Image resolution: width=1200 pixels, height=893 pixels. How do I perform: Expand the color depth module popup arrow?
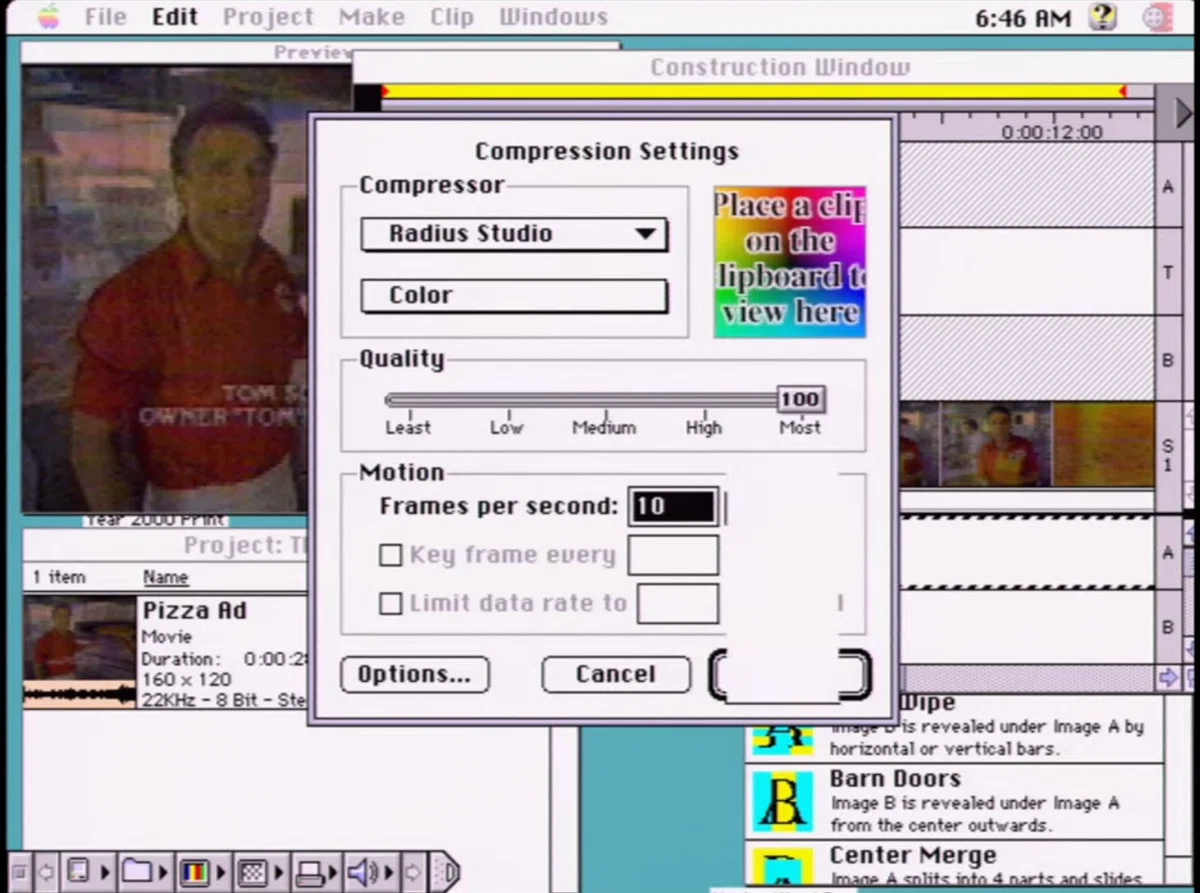click(x=222, y=870)
